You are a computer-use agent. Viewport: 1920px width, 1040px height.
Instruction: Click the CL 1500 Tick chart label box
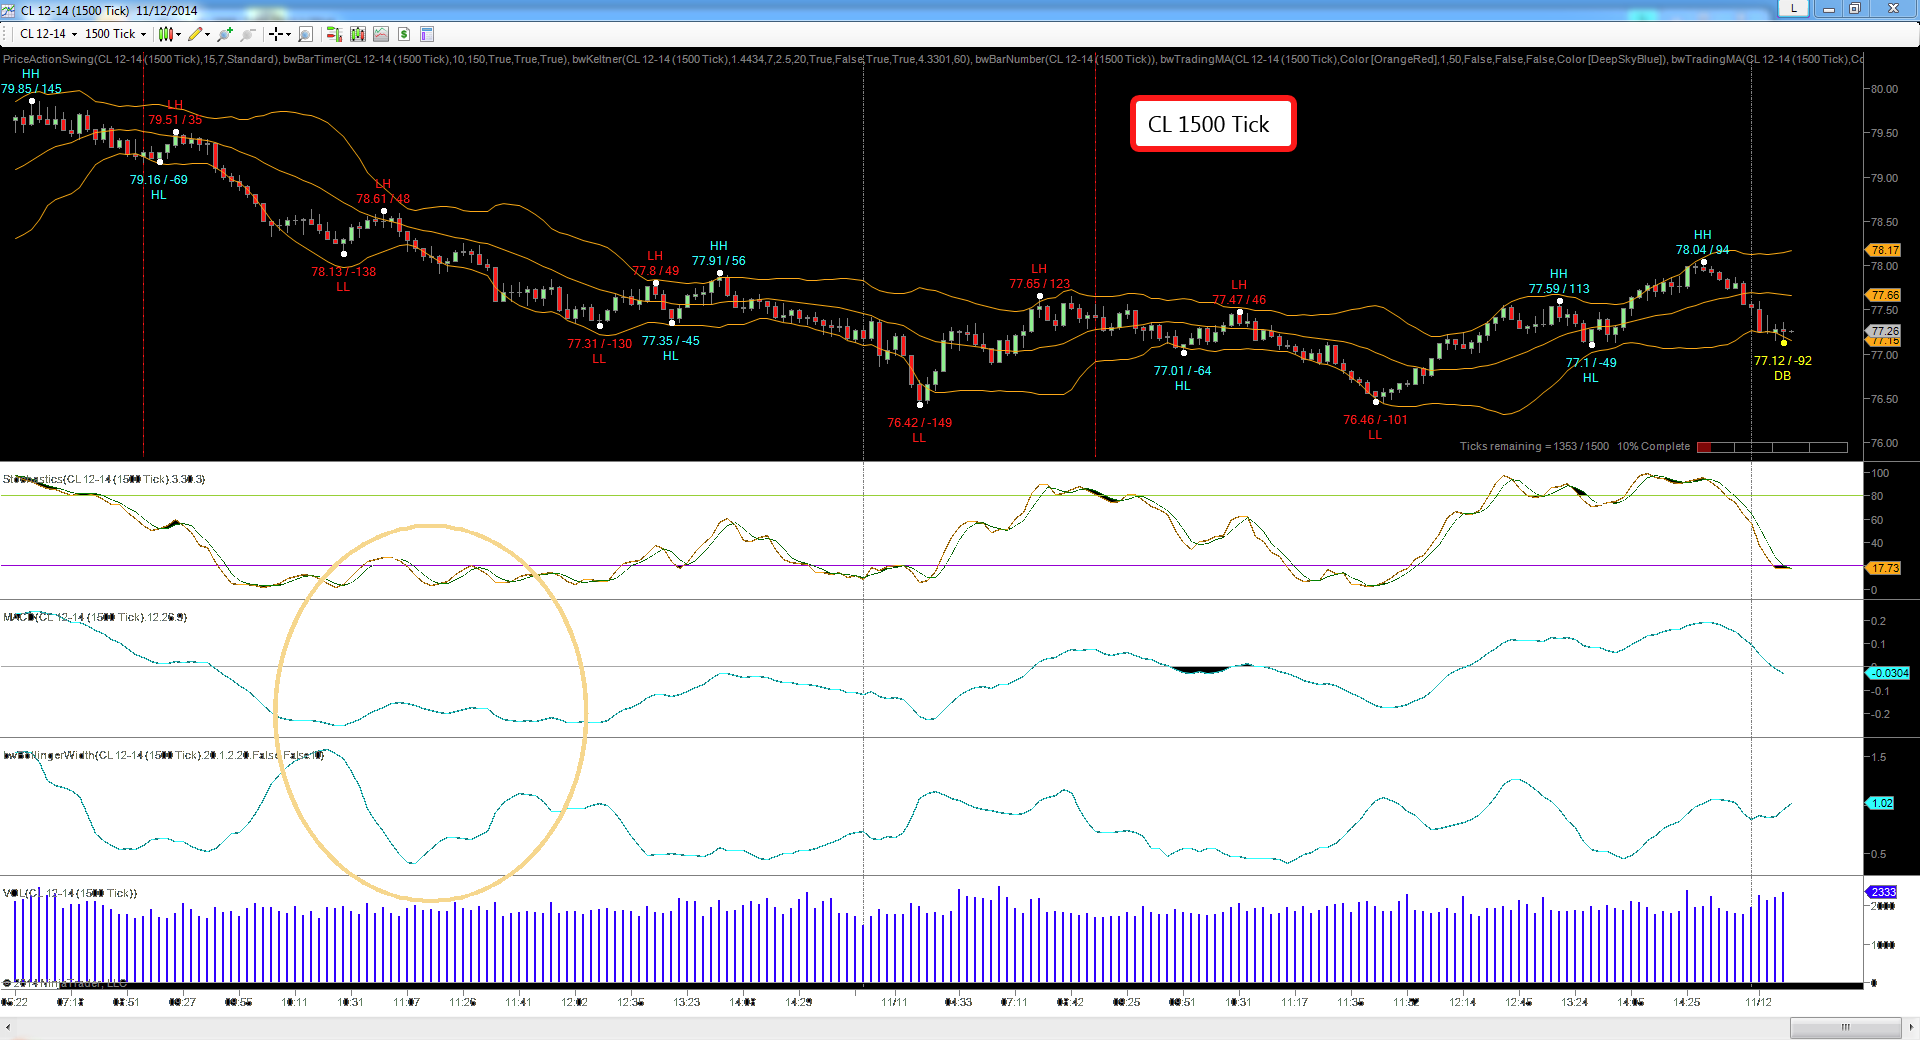[1213, 124]
